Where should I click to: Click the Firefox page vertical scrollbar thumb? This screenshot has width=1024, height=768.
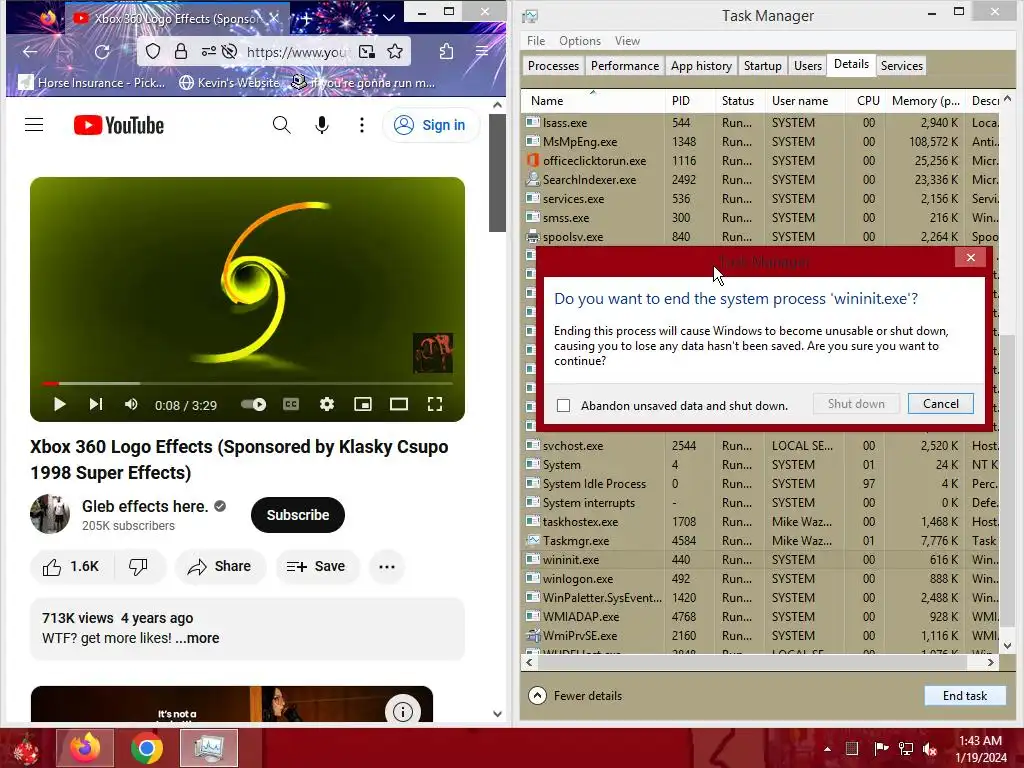pyautogui.click(x=497, y=173)
